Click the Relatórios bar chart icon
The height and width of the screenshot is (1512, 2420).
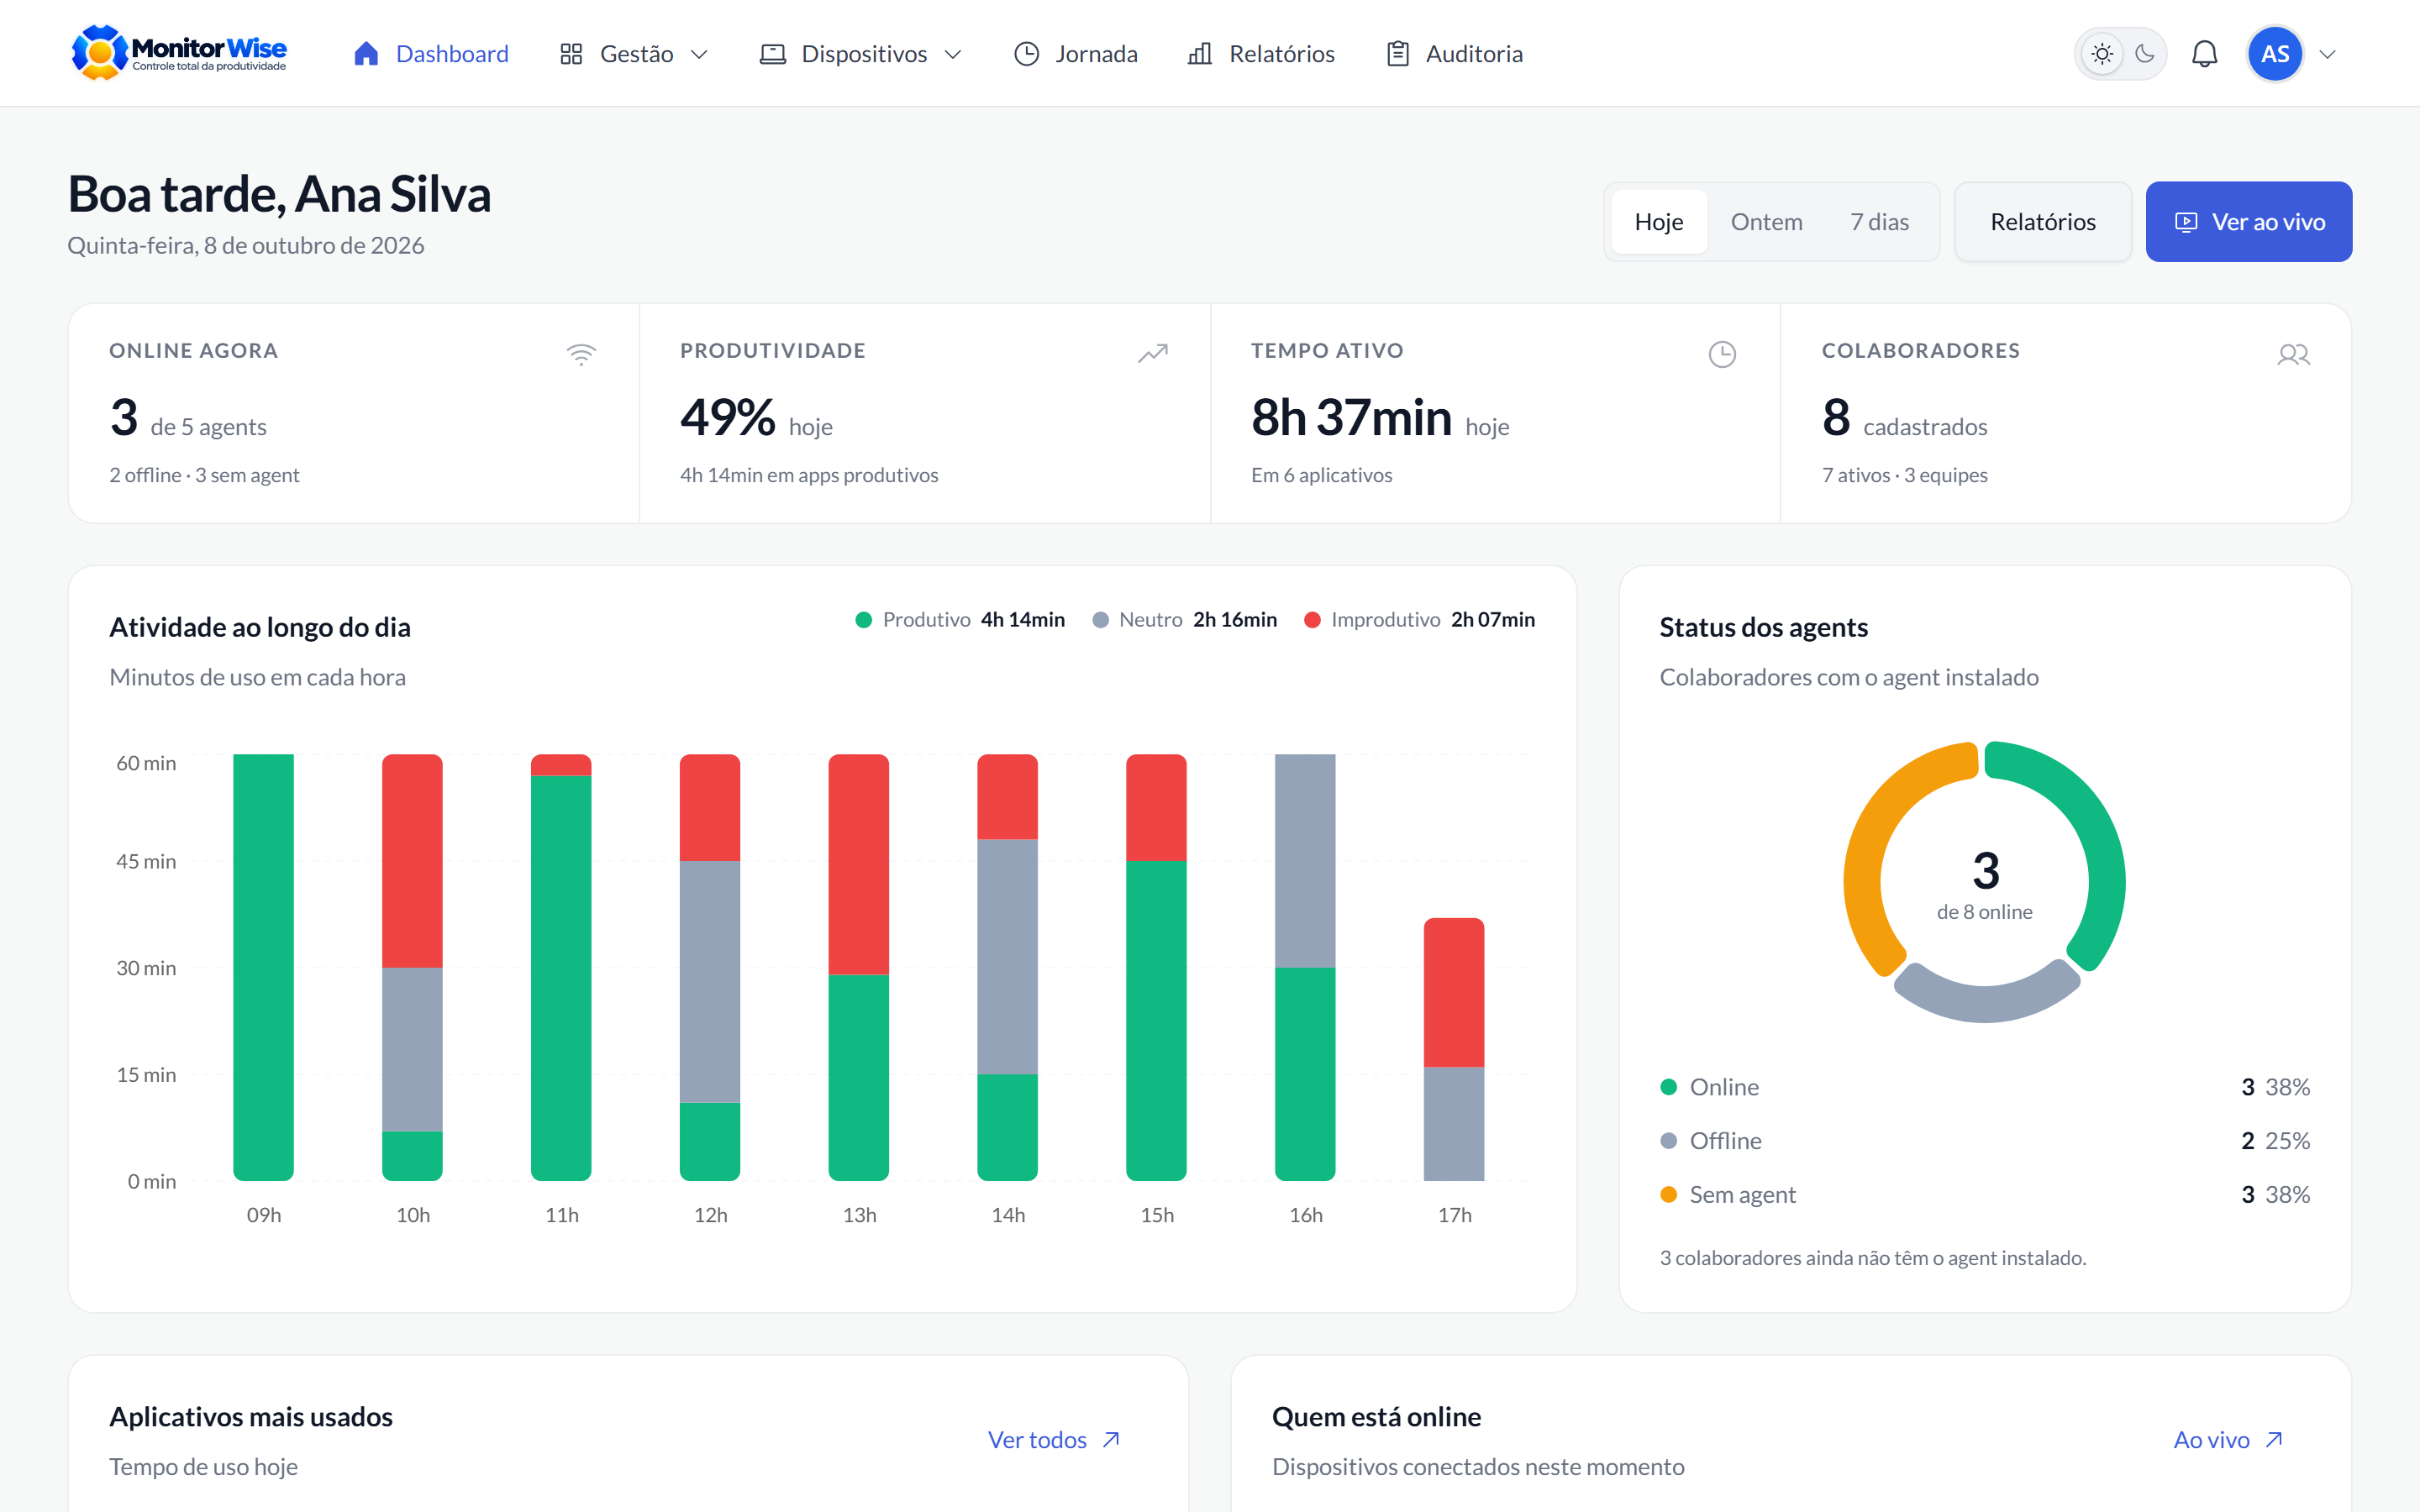point(1200,54)
